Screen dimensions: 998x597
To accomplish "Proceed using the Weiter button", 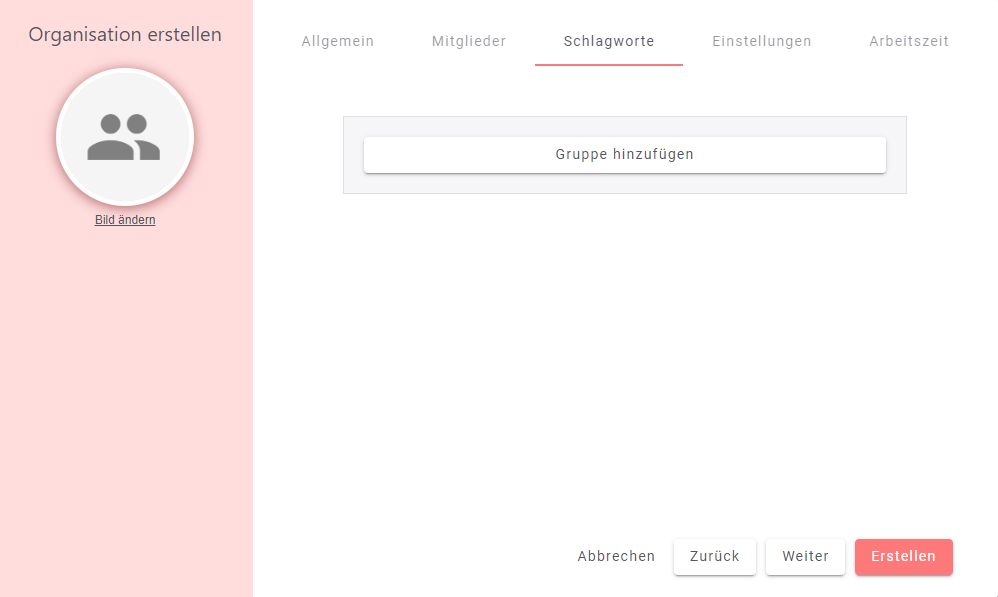I will click(805, 556).
